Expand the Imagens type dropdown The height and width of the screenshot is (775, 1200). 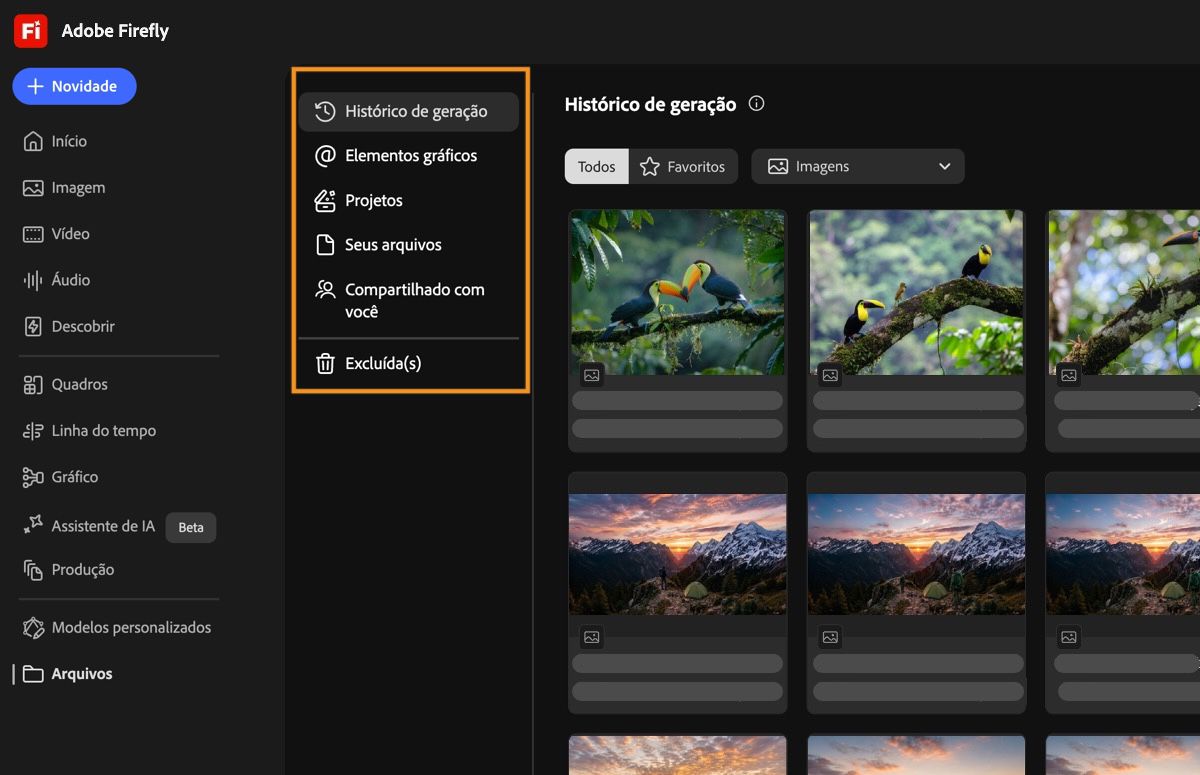click(x=858, y=167)
